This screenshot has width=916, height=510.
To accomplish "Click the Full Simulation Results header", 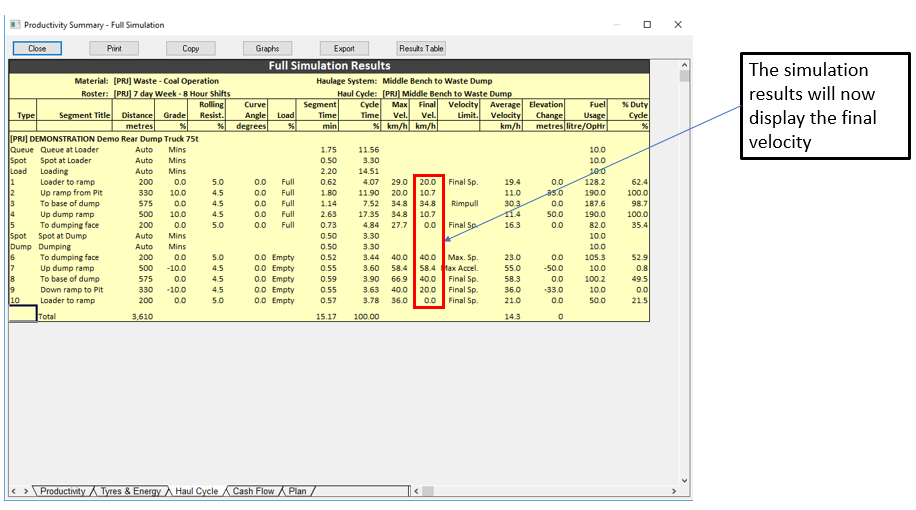I will click(329, 66).
